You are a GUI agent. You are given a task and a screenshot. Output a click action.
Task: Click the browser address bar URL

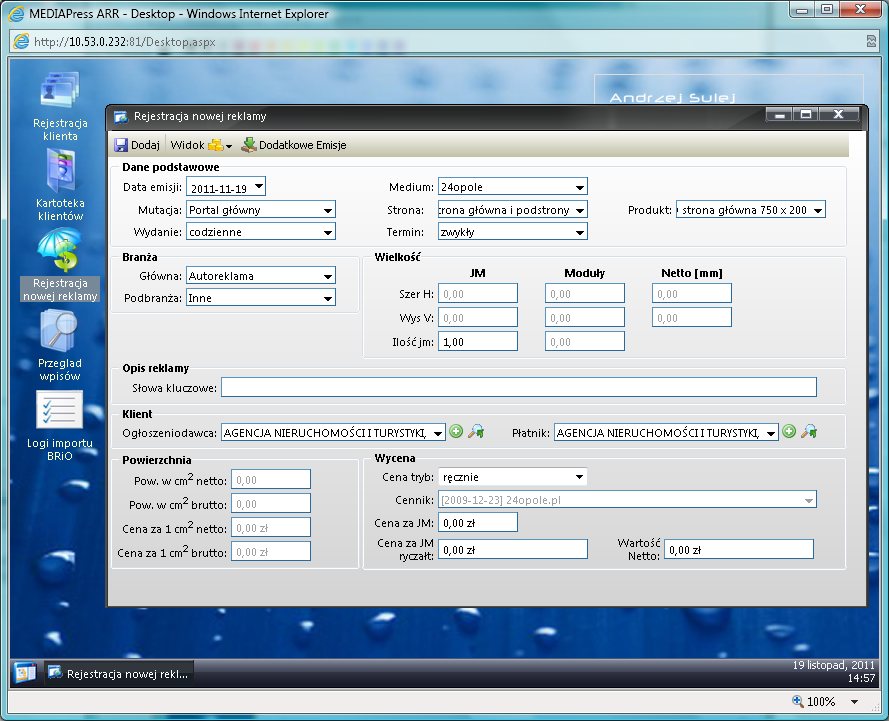125,42
